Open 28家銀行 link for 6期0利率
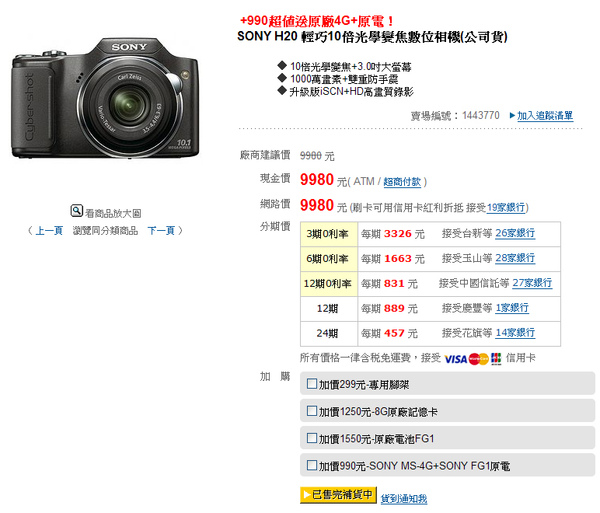The height and width of the screenshot is (513, 600). tap(515, 258)
